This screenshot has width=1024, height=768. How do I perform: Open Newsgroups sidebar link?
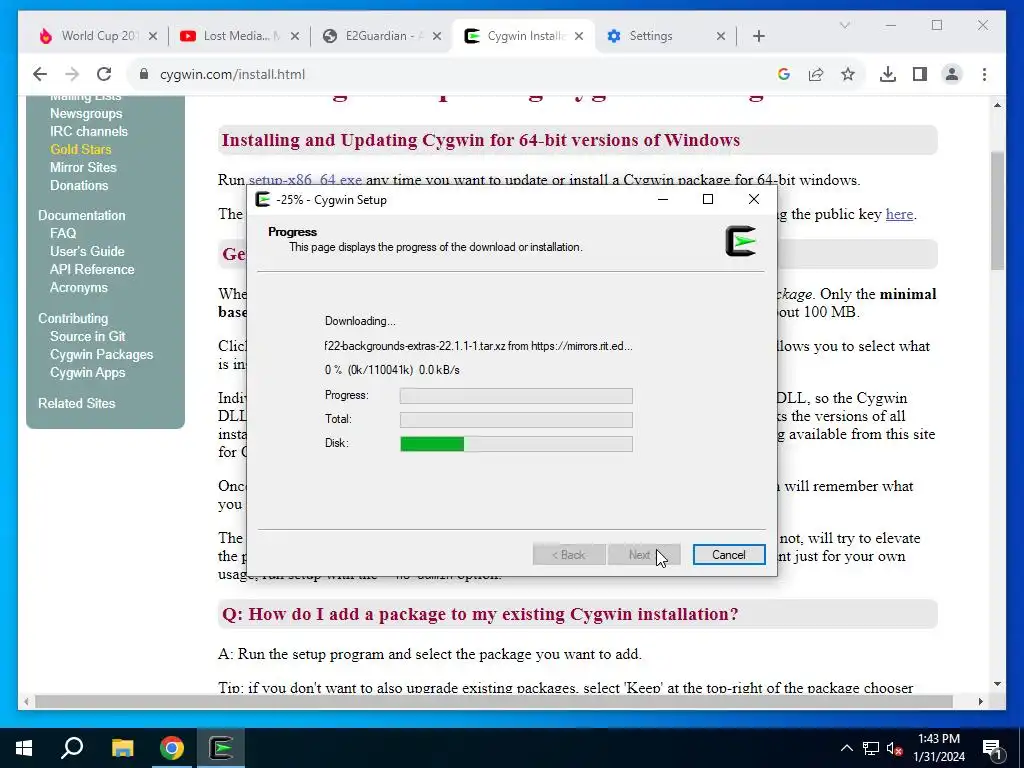point(86,114)
